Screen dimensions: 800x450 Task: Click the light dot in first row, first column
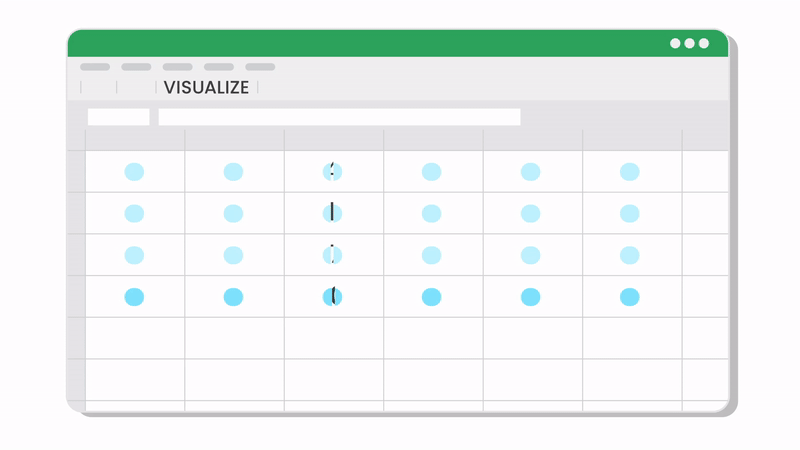tap(134, 172)
